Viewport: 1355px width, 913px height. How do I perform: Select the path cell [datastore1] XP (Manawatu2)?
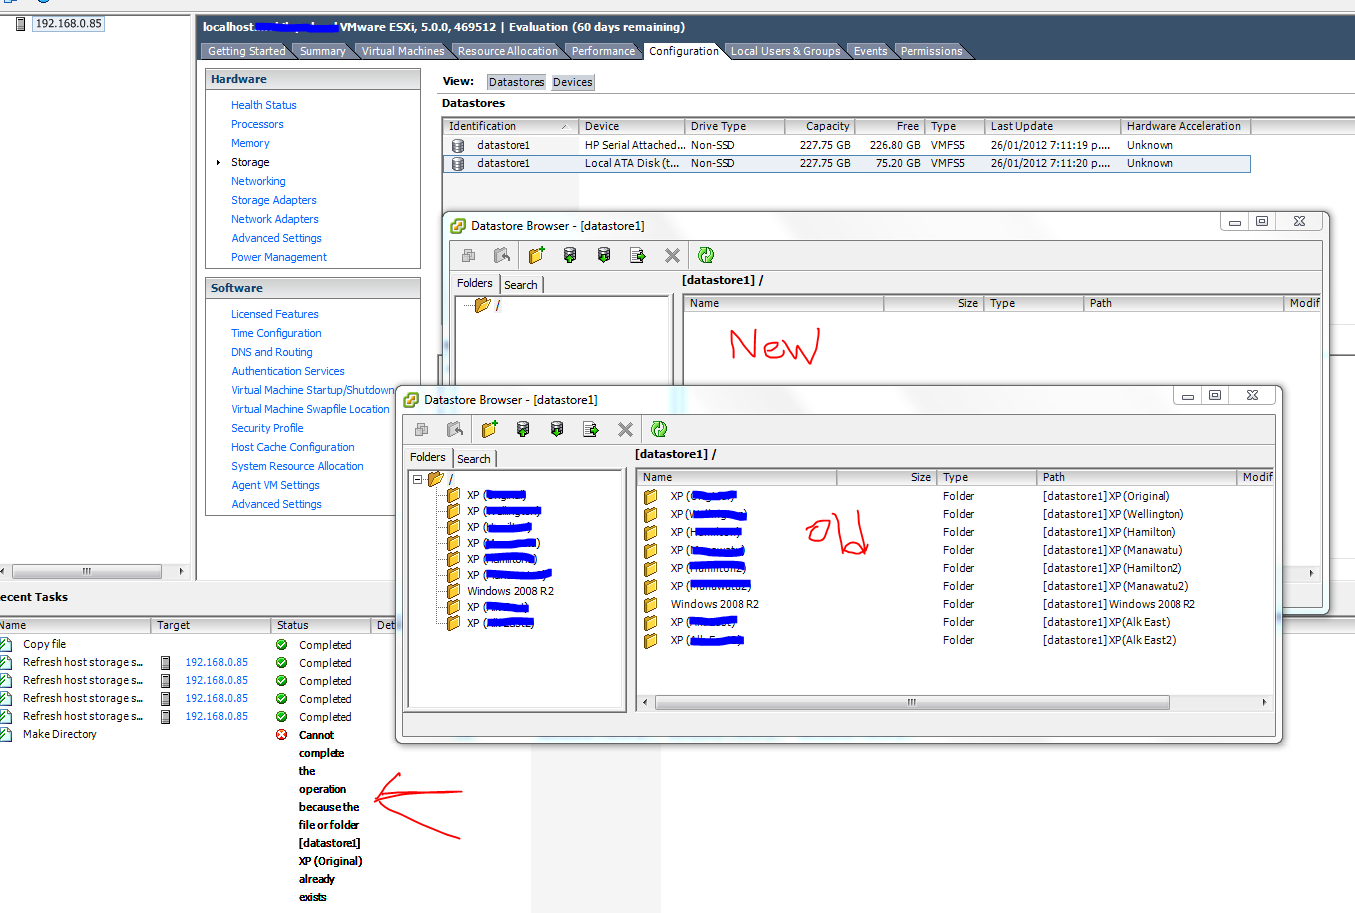point(1115,586)
